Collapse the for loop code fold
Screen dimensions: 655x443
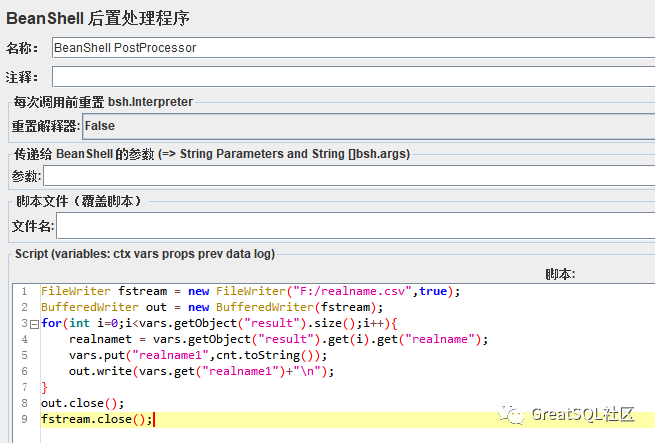(x=35, y=324)
